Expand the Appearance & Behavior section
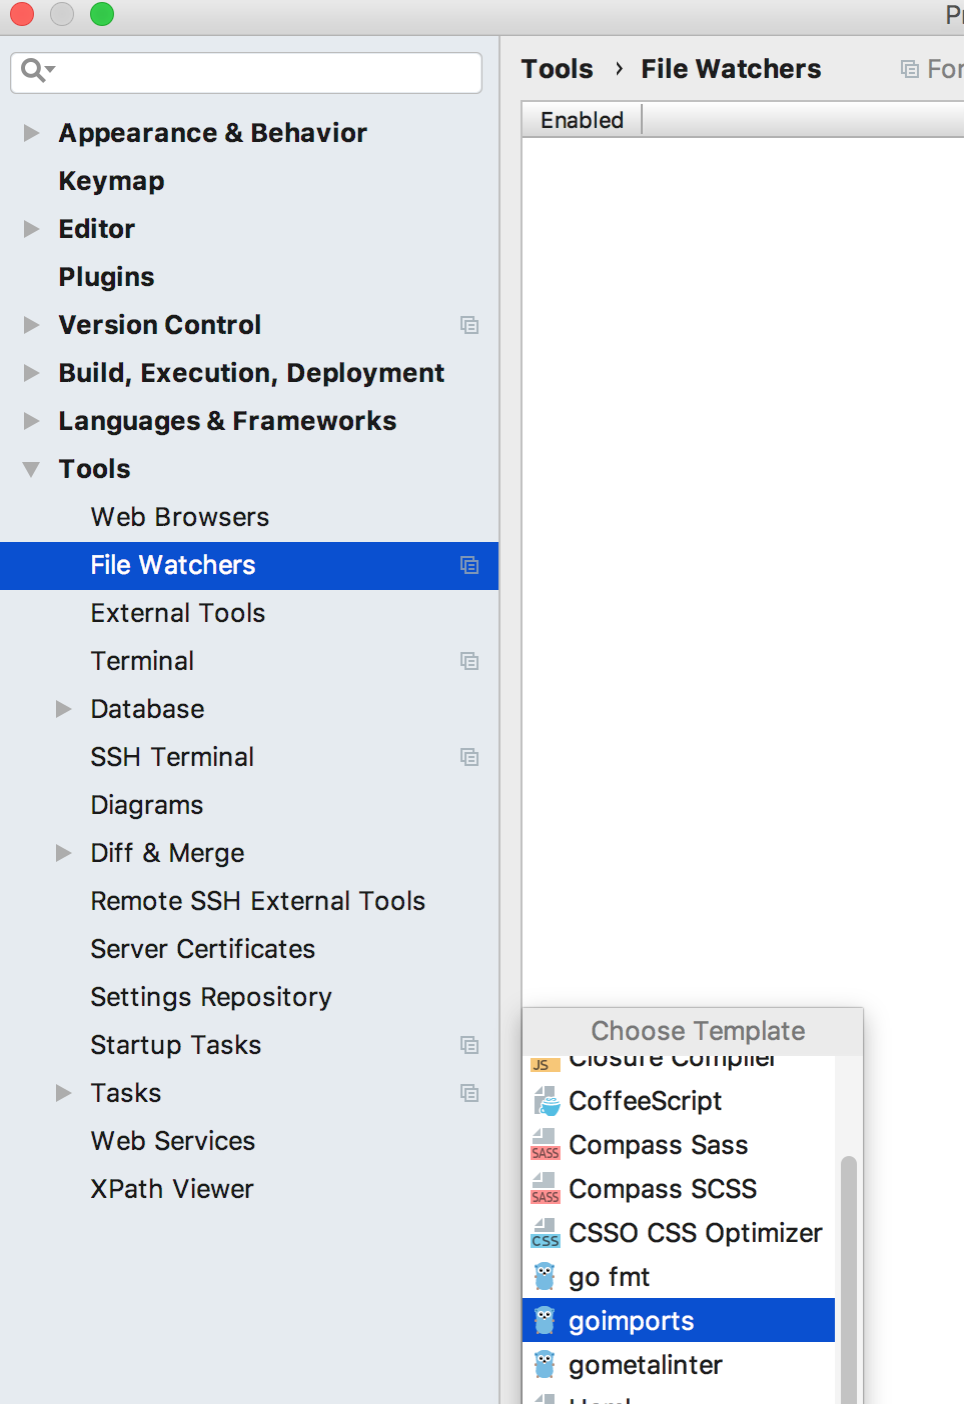Image resolution: width=964 pixels, height=1404 pixels. pos(32,133)
